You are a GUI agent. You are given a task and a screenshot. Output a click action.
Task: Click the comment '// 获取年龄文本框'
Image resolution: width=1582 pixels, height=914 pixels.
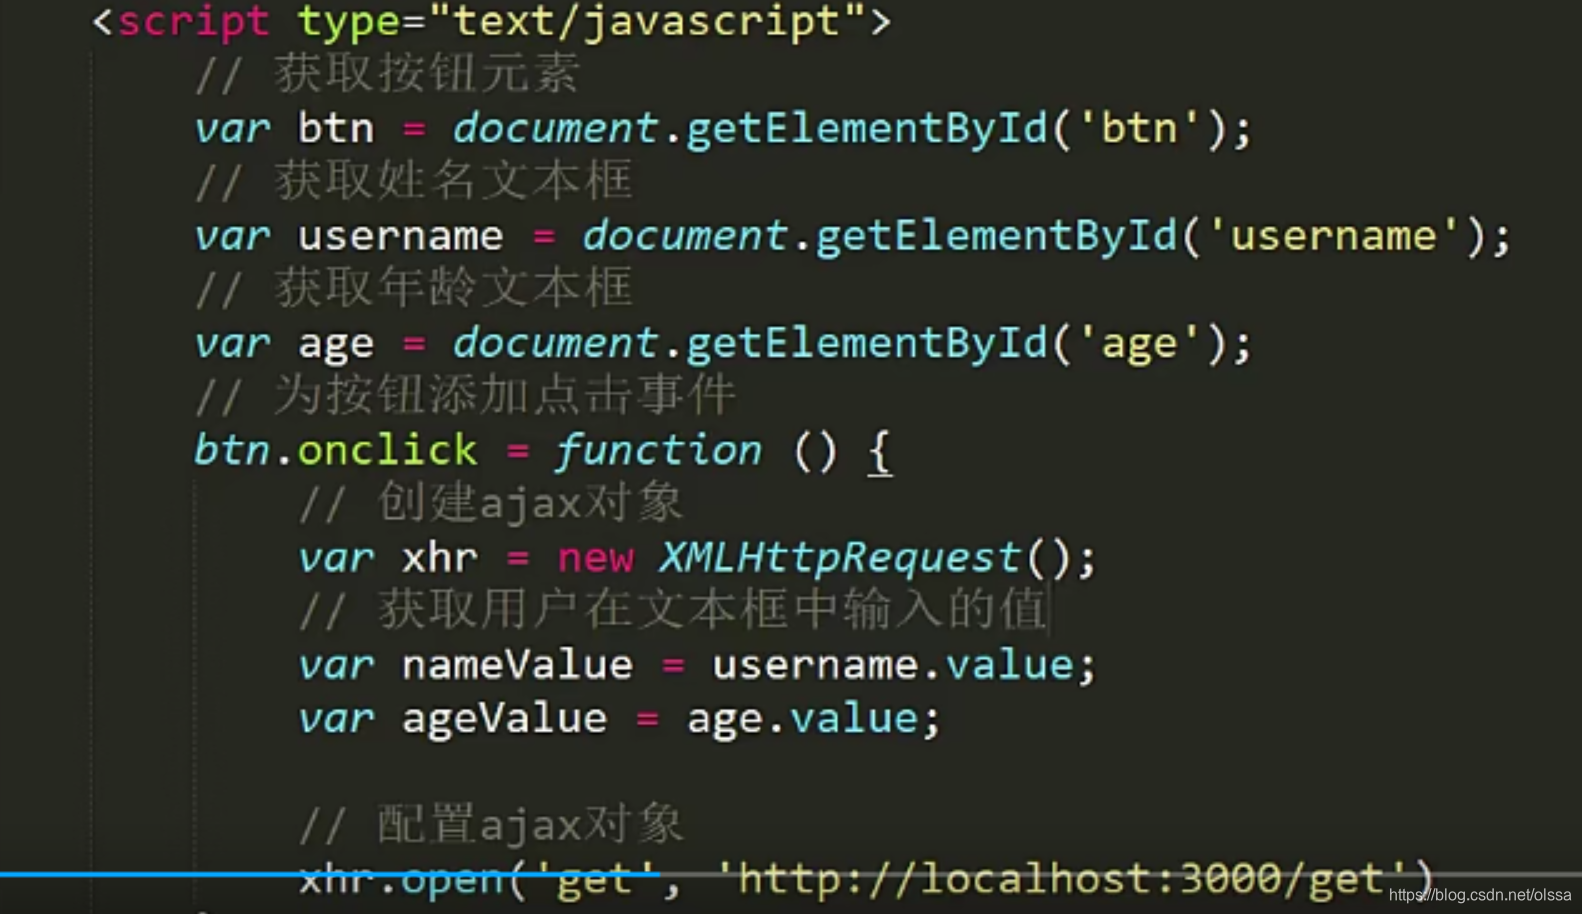click(x=414, y=288)
